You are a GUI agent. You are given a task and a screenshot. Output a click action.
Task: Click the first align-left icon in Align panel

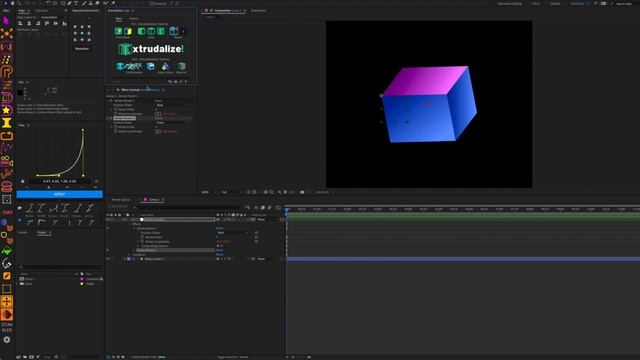click(x=20, y=24)
